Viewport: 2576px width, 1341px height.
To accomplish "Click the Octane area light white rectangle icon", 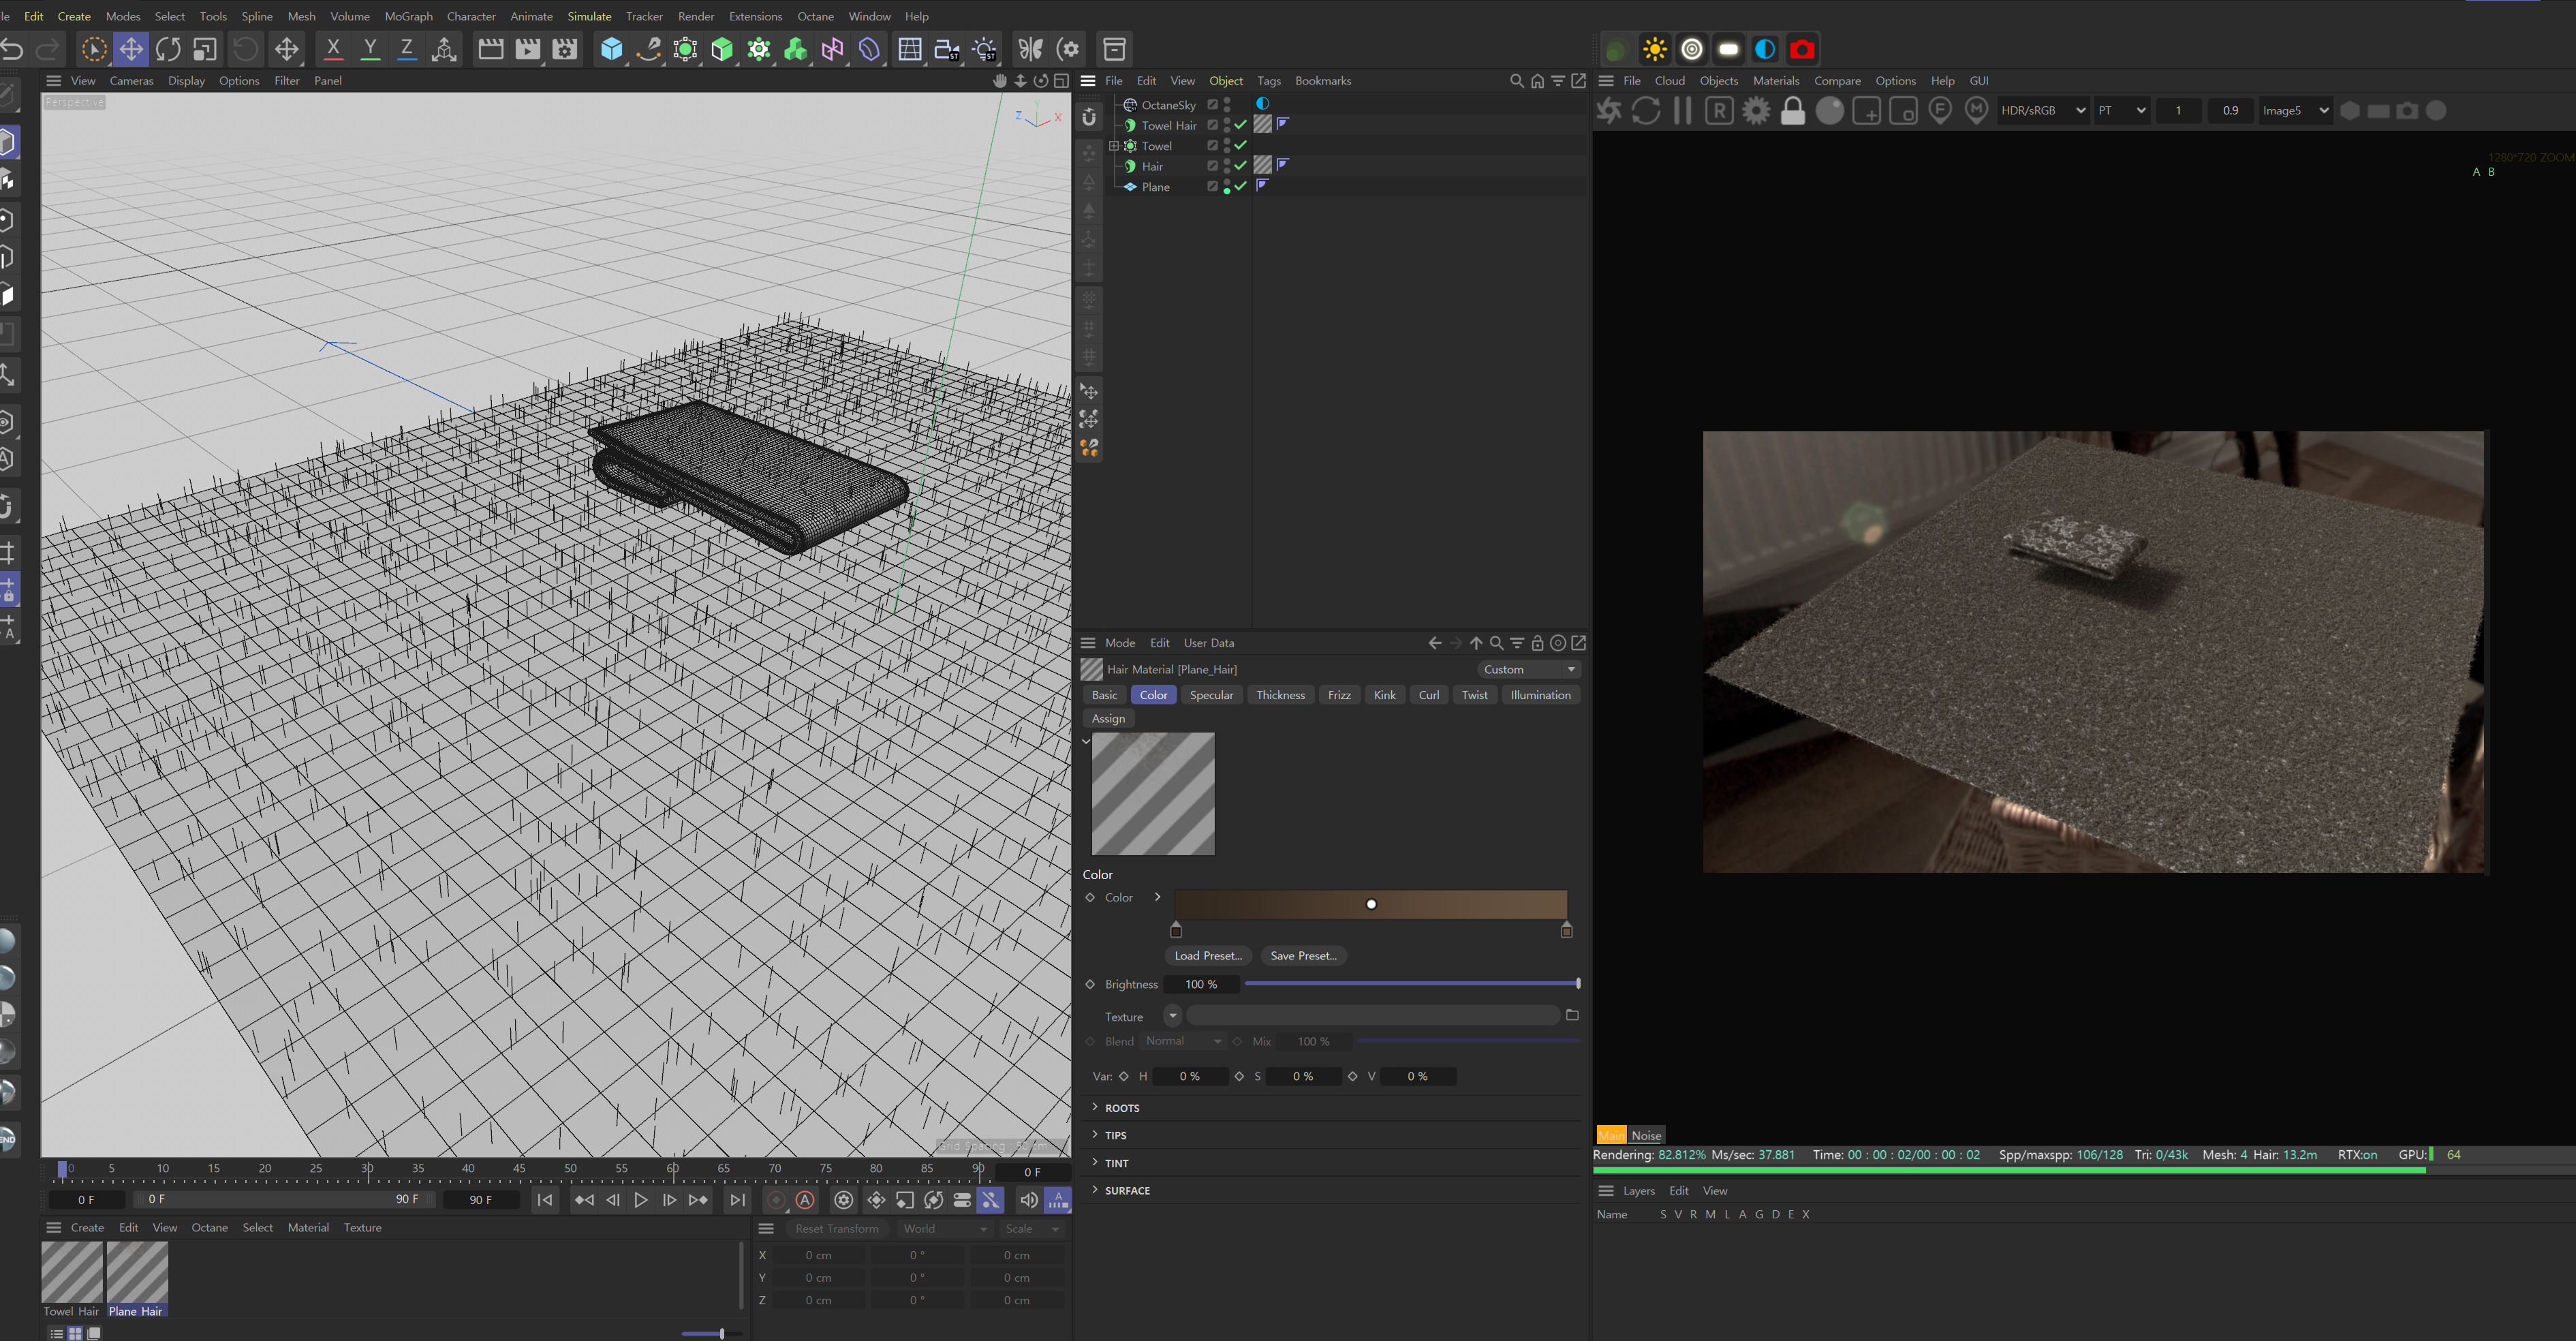I will pos(1728,49).
